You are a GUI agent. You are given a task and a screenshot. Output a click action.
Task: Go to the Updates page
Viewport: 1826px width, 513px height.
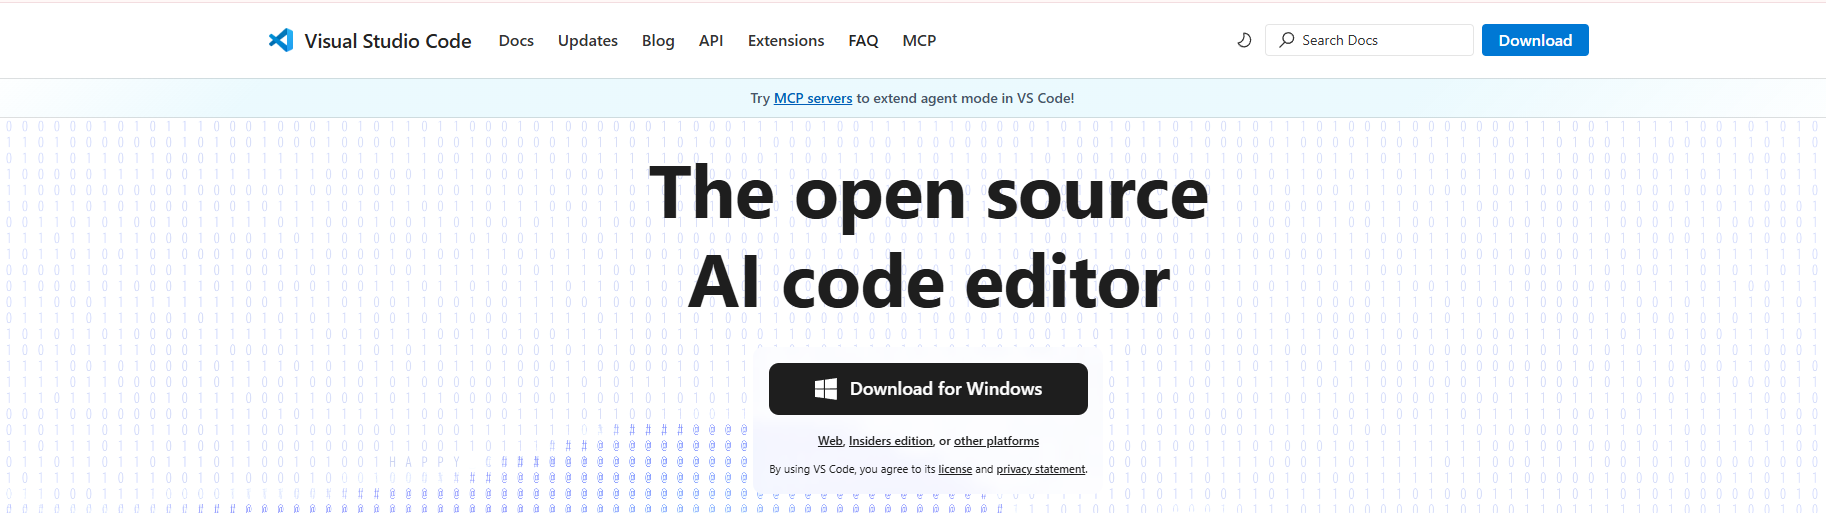click(587, 41)
